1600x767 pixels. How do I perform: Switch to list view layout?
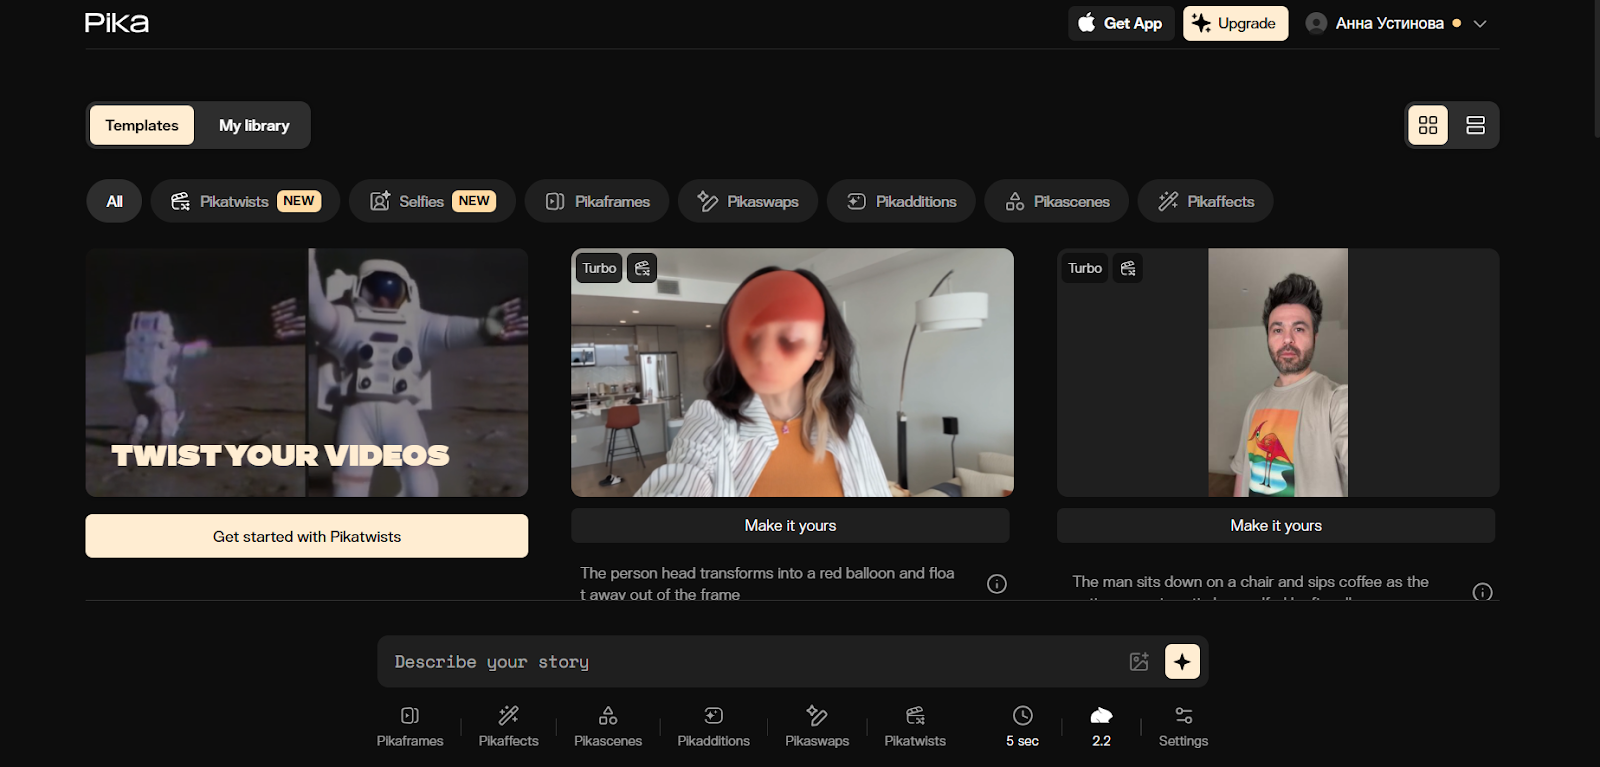(x=1475, y=125)
